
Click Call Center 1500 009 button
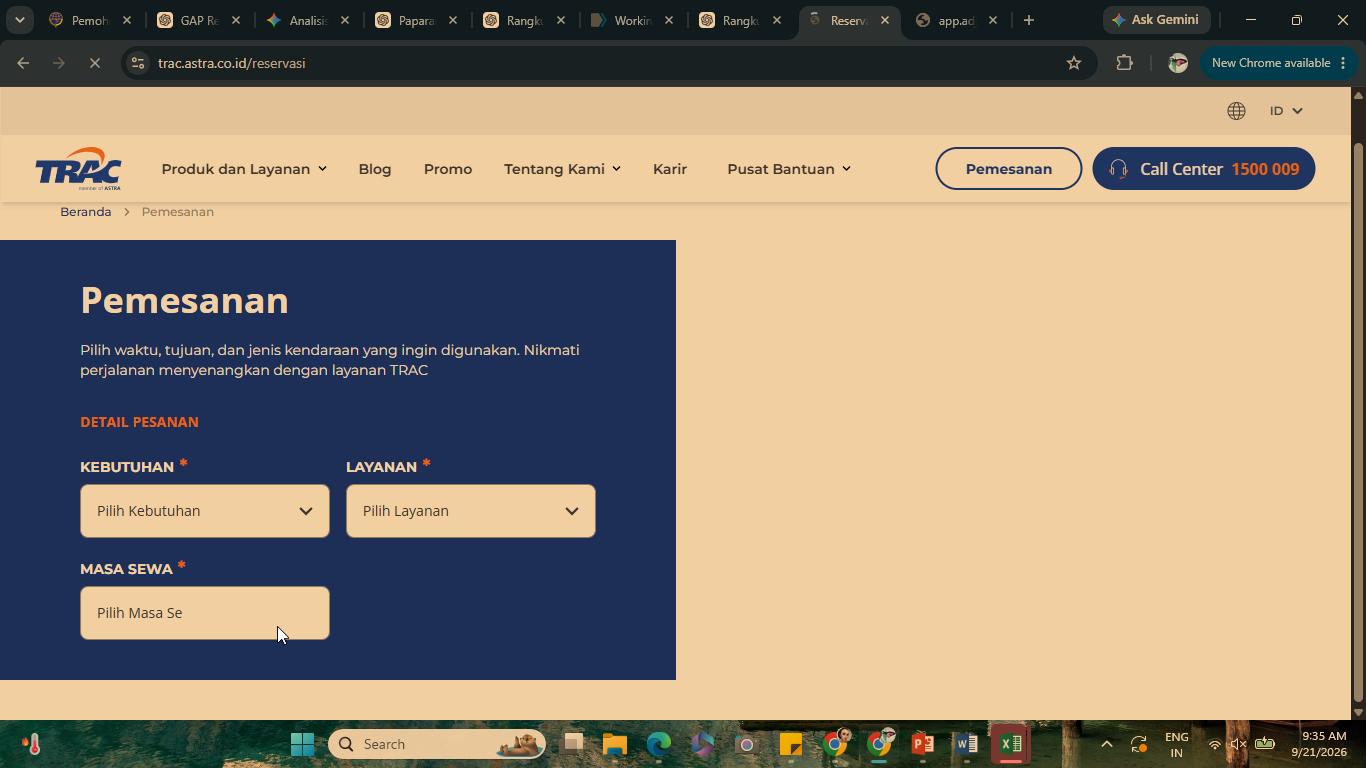point(1203,169)
